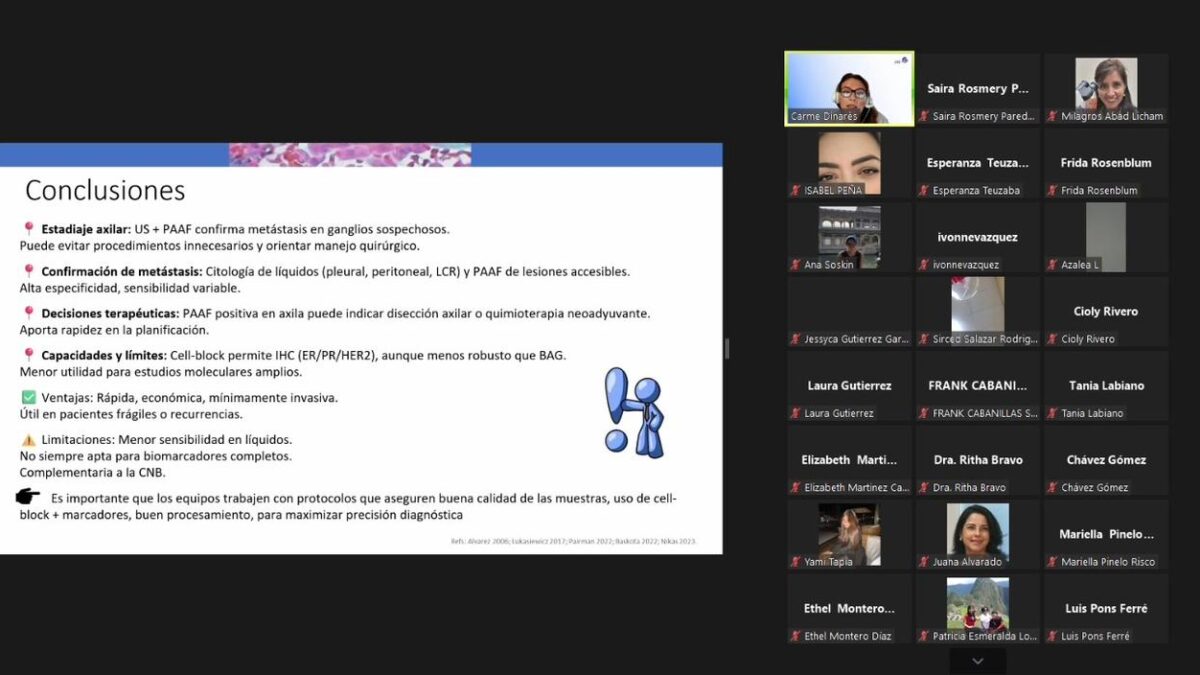Select Juana Alvarado's video thumbnail
Screen dimensions: 1200x675
(977, 532)
